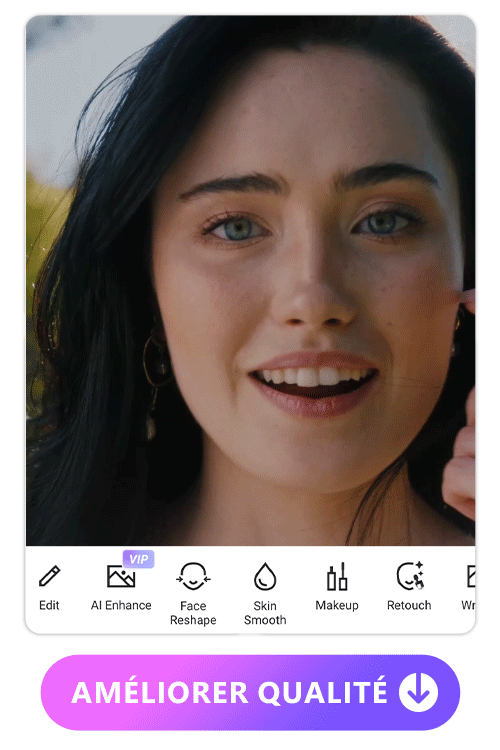Choose the Face Reshape face icon
Screen dimensions: 500x750
[193, 576]
